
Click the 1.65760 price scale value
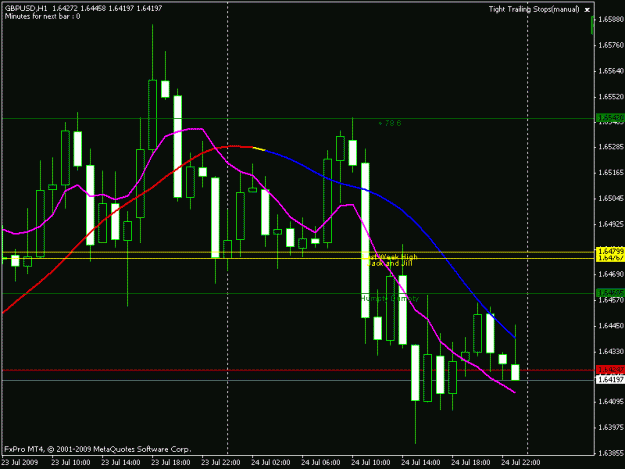click(611, 45)
